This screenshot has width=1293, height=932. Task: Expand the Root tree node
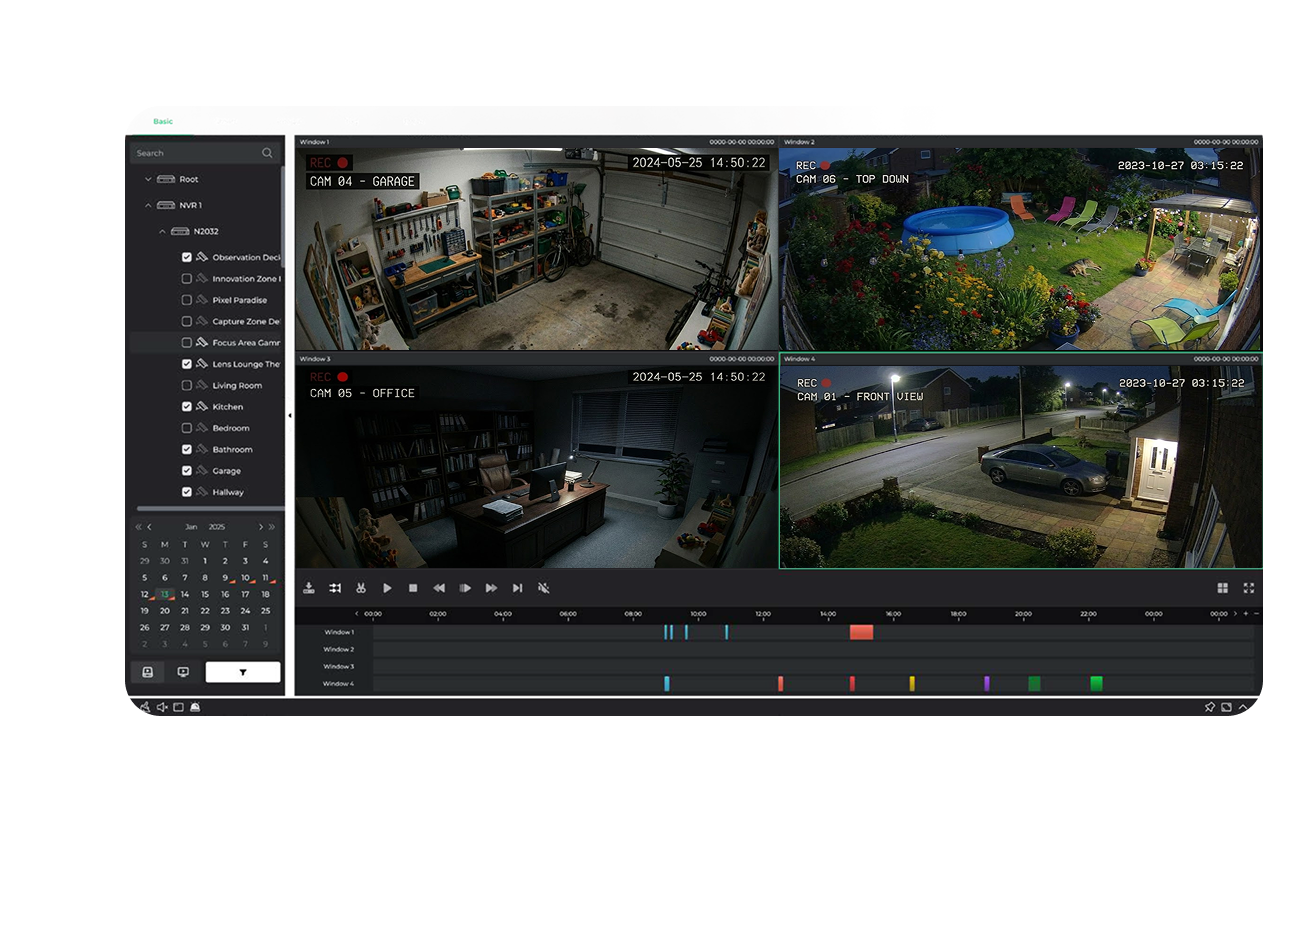[148, 180]
